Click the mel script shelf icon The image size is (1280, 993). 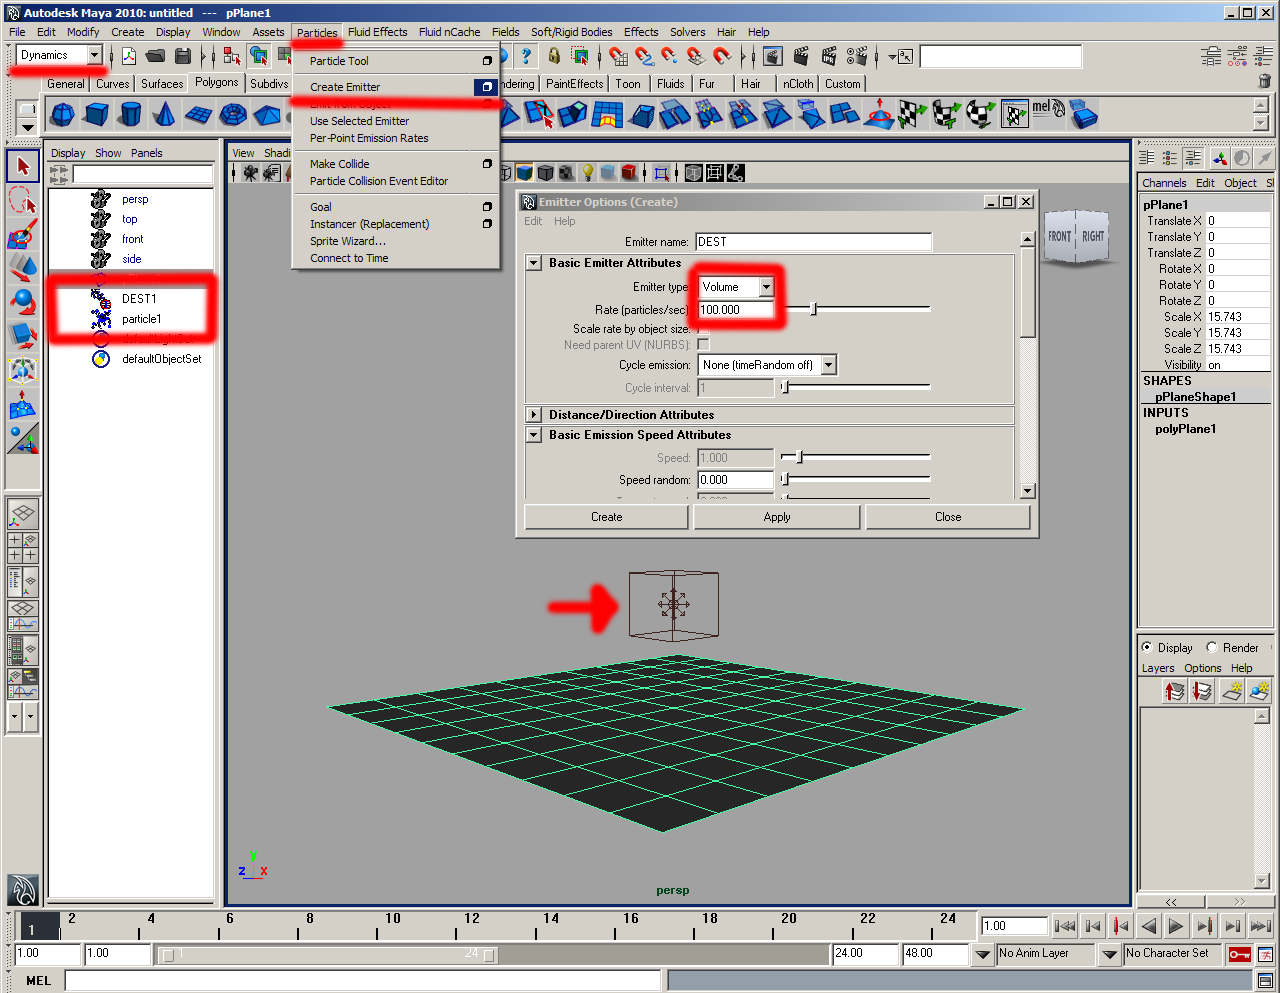(1048, 112)
